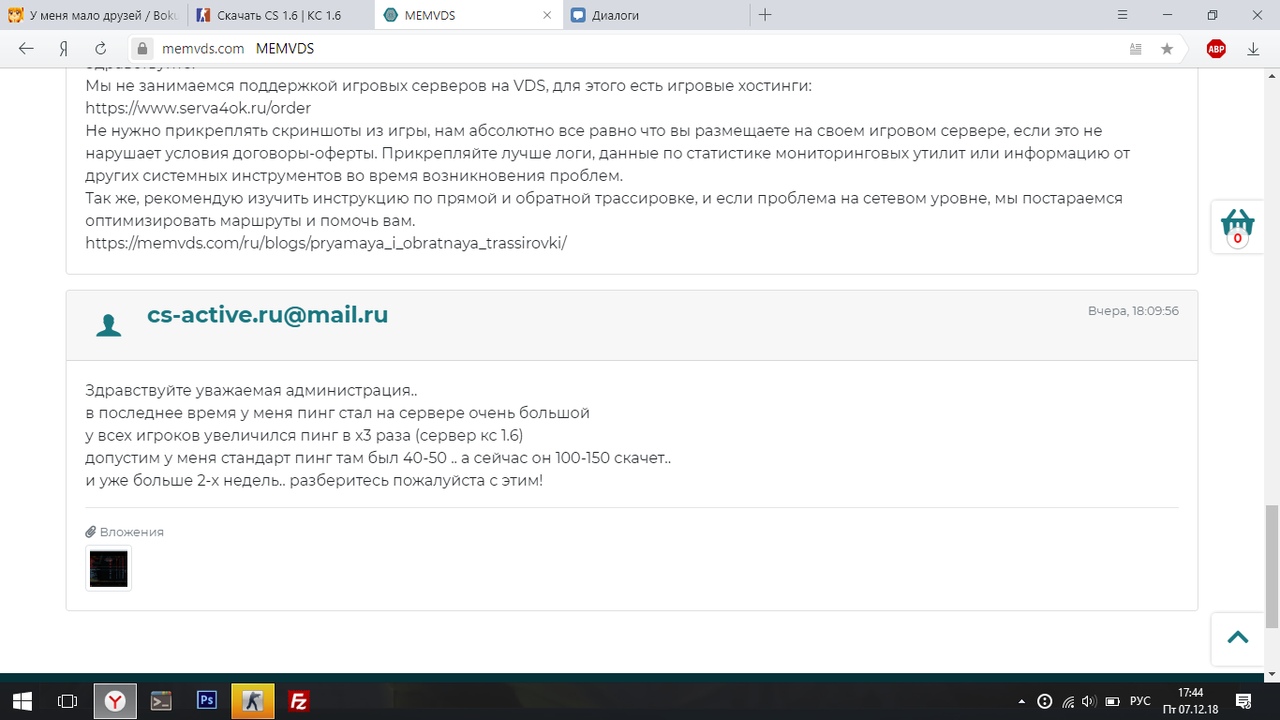Enable reader mode icon

pyautogui.click(x=1136, y=48)
